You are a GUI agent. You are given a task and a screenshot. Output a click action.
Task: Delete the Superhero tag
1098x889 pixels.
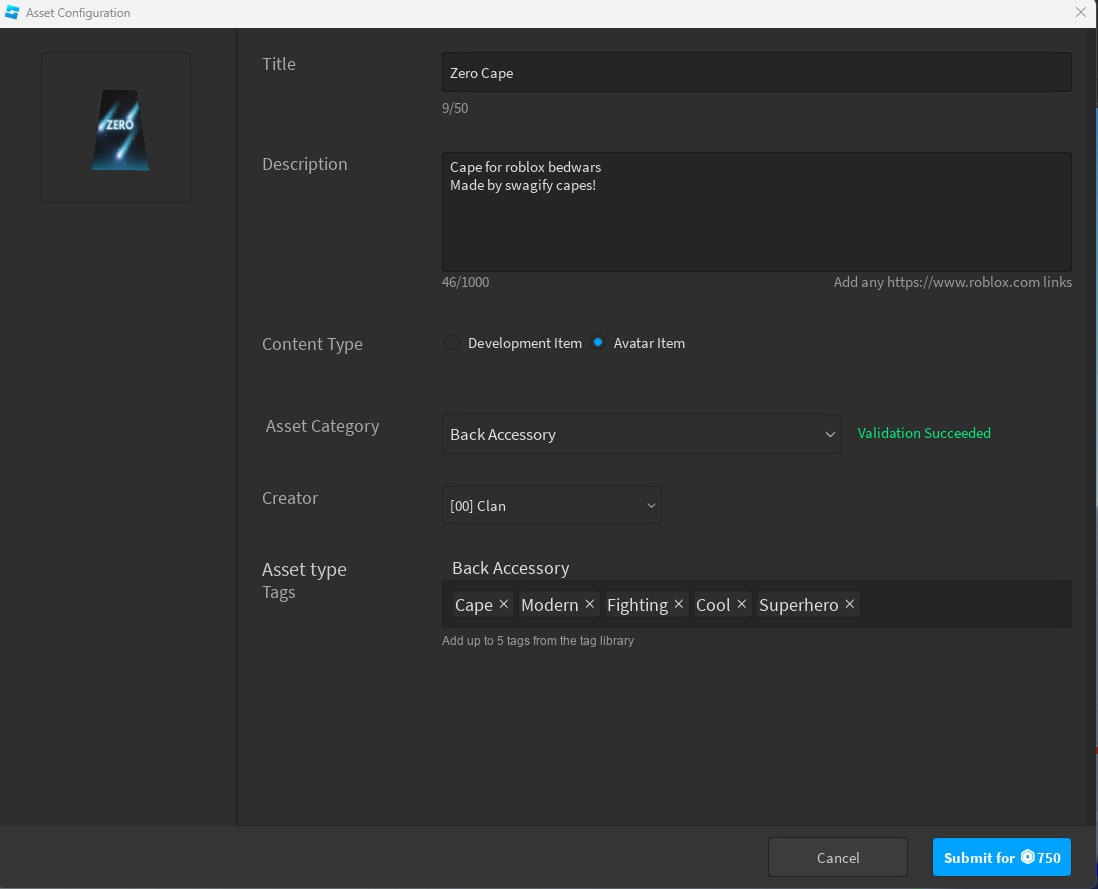[849, 604]
